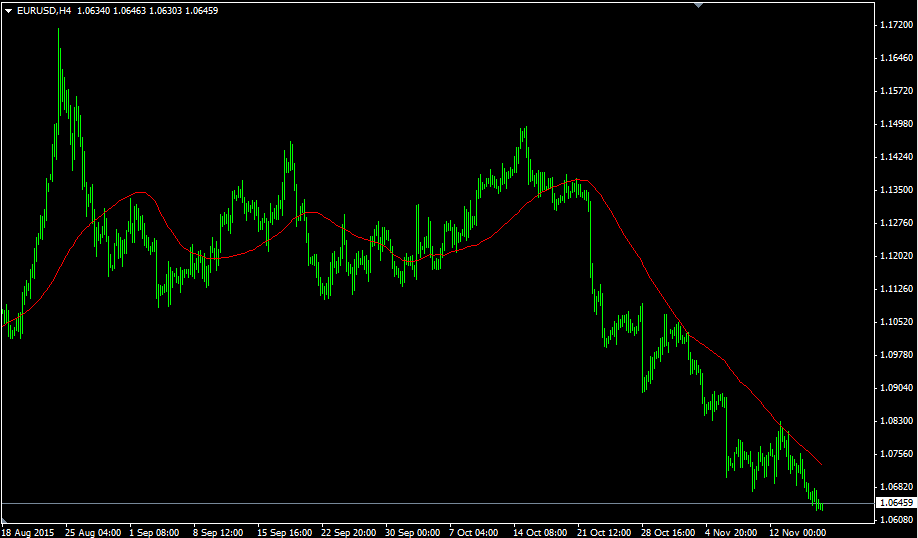Click the 1.12020 price axis label

[896, 255]
